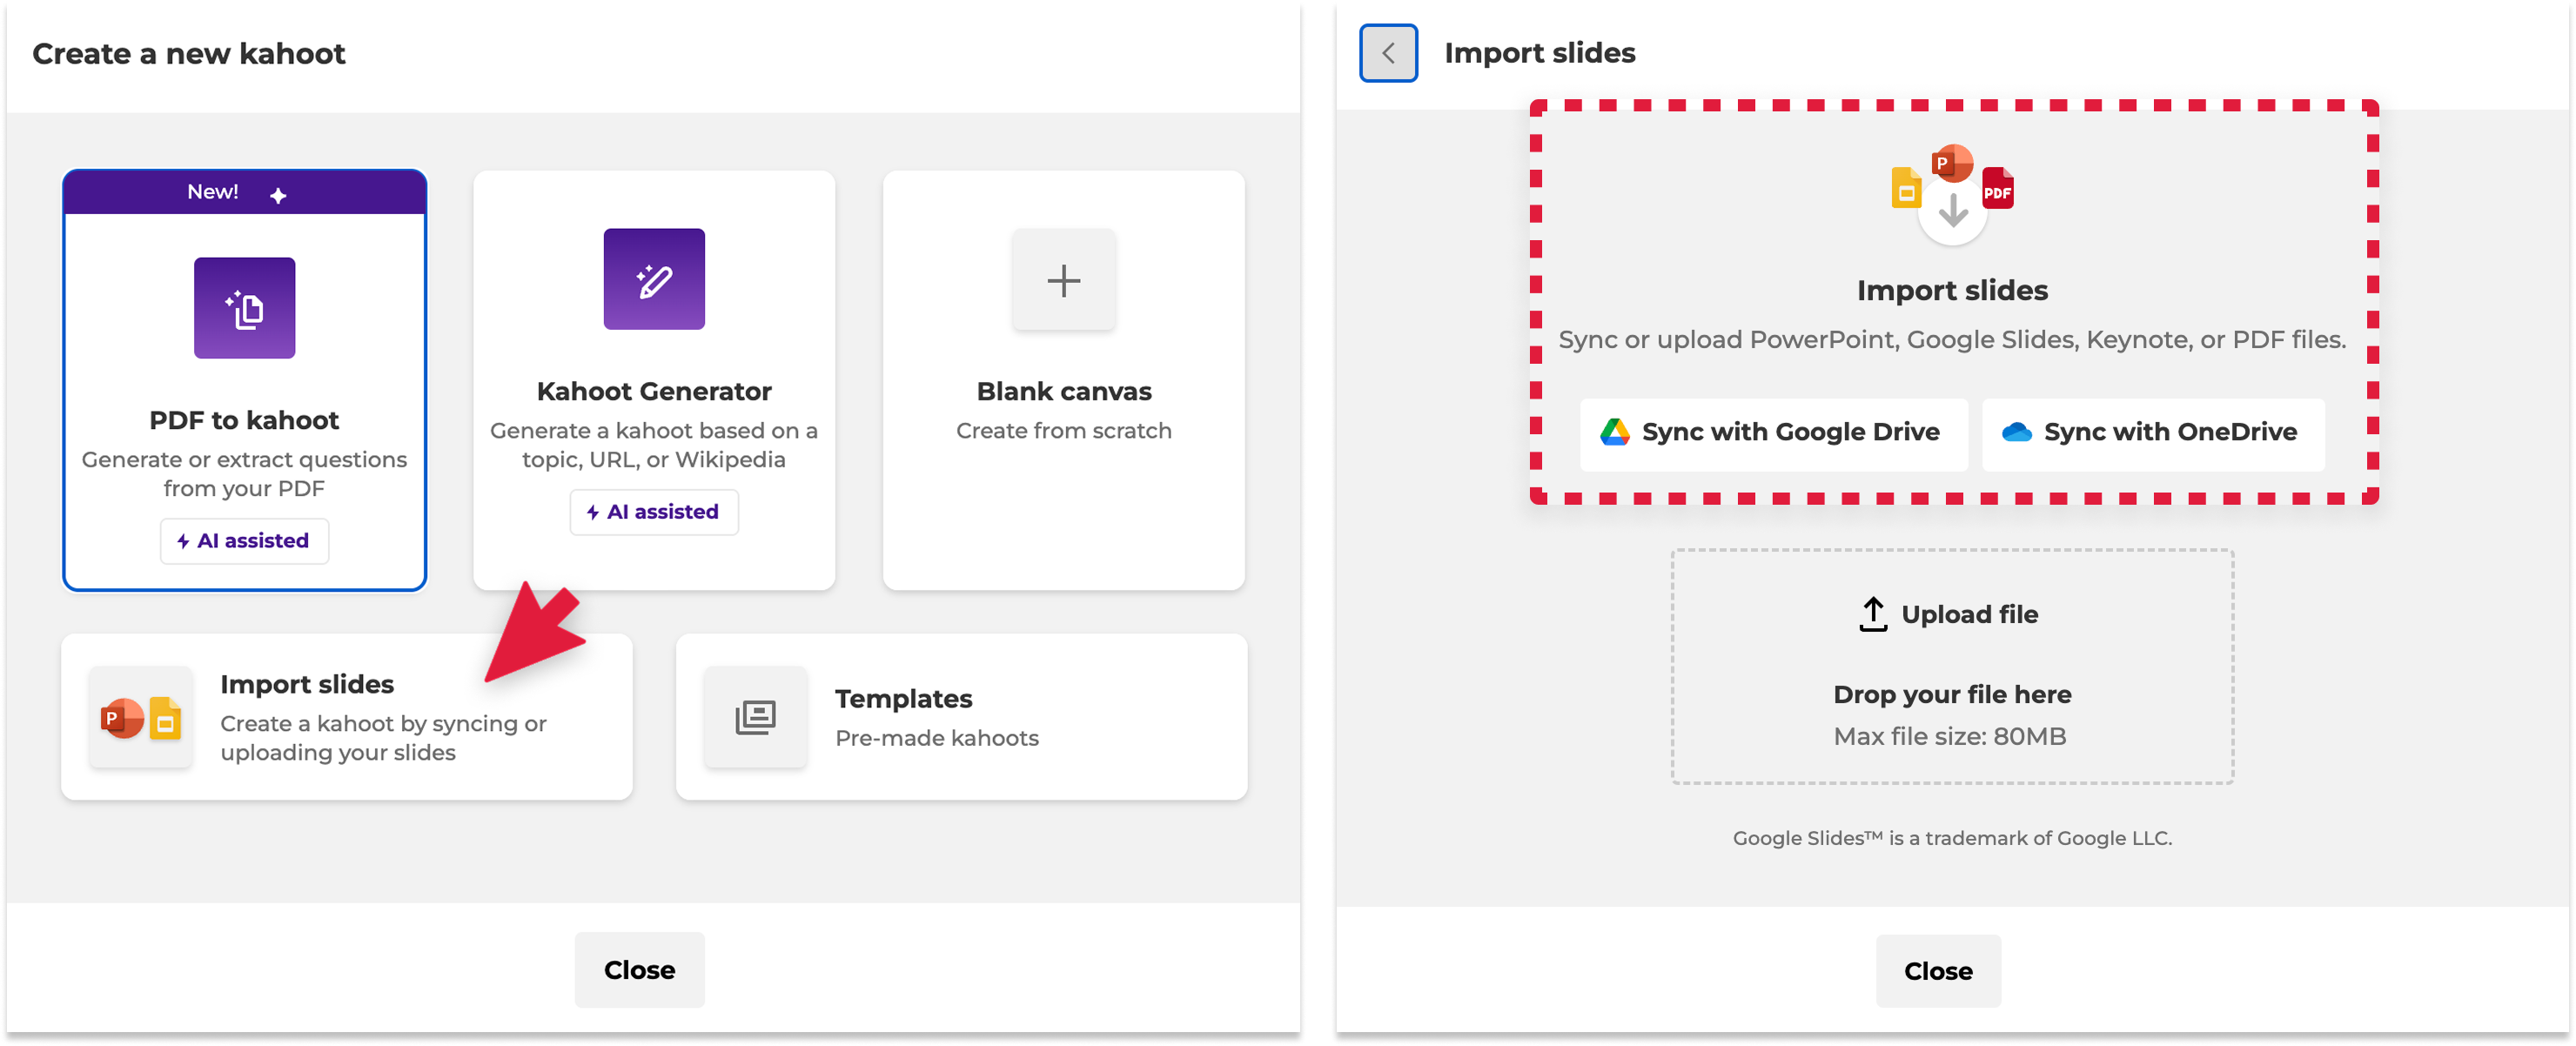Close the Create a new kahoot dialog
2576x1046 pixels.
click(639, 970)
